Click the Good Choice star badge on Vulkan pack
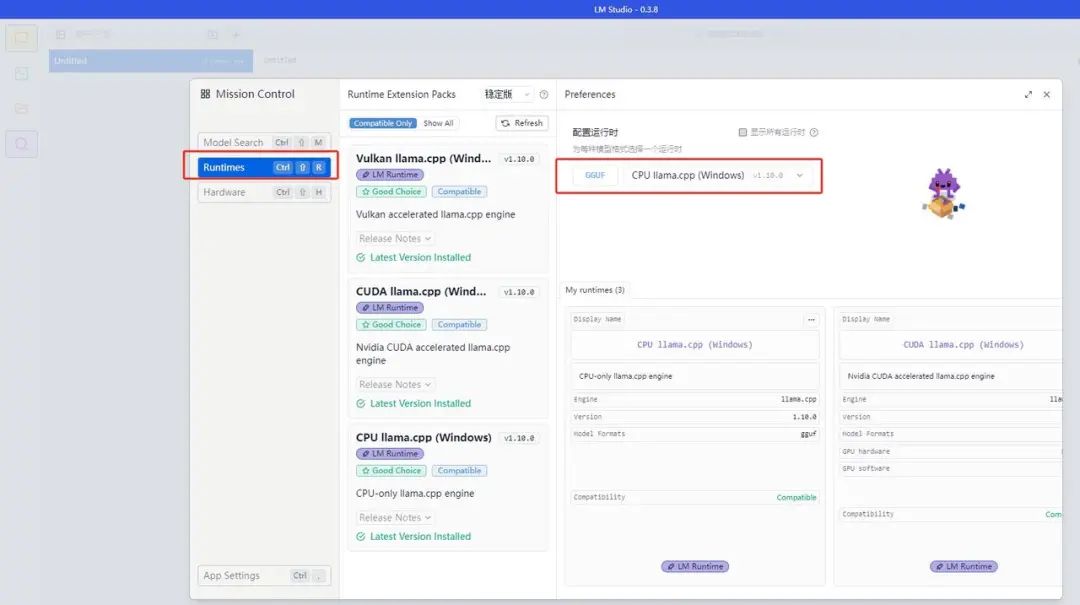The width and height of the screenshot is (1080, 605). click(x=391, y=192)
